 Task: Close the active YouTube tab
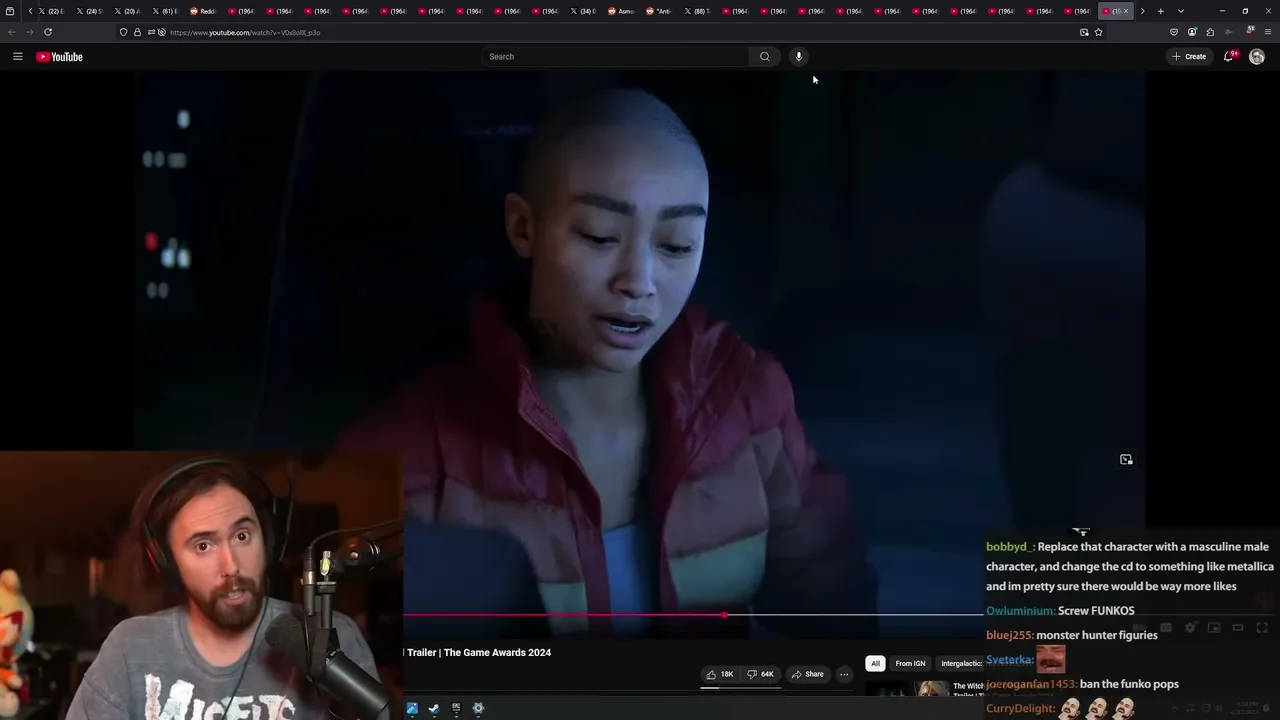point(1126,11)
